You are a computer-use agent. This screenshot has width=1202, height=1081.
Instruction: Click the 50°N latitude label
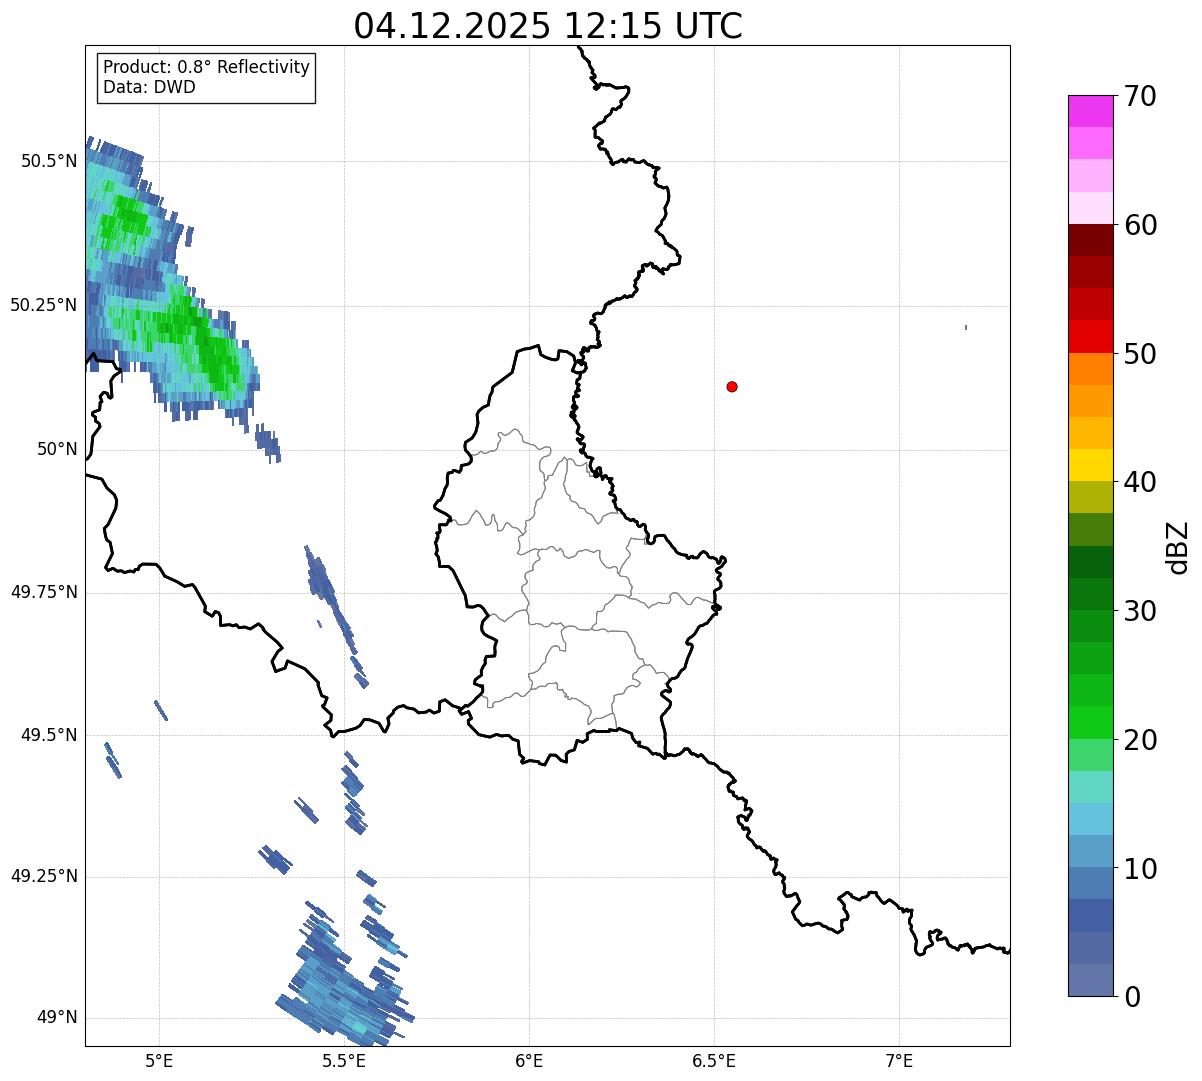57,449
